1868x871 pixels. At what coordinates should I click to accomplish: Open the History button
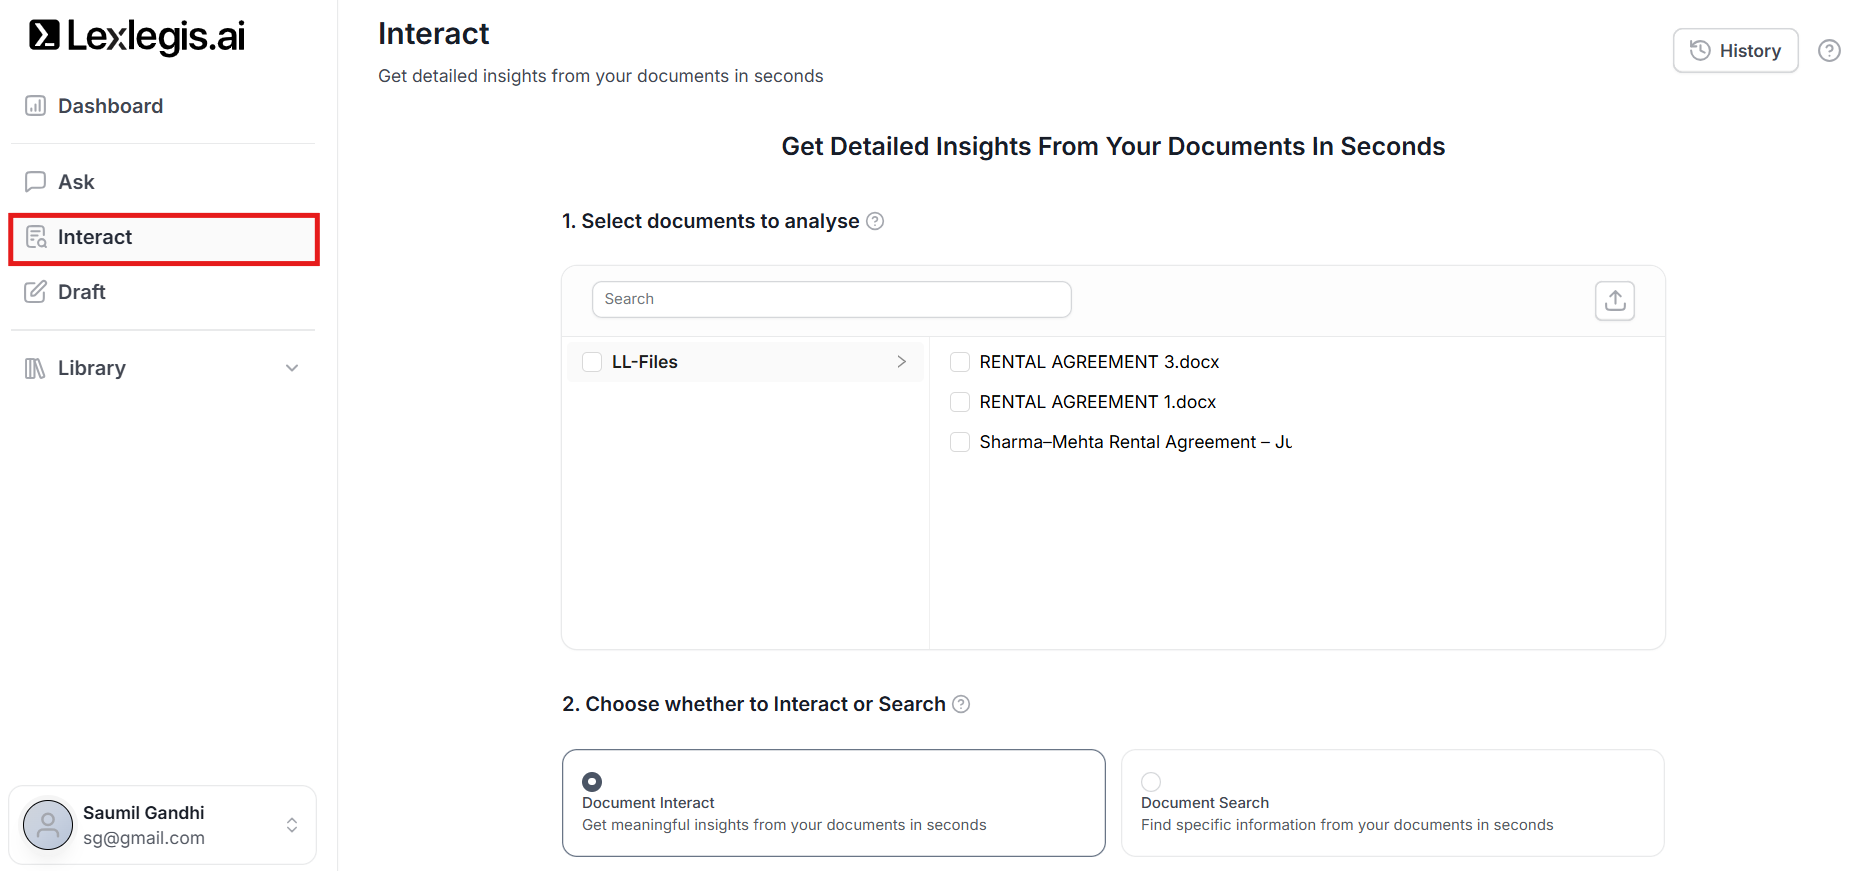click(x=1735, y=51)
